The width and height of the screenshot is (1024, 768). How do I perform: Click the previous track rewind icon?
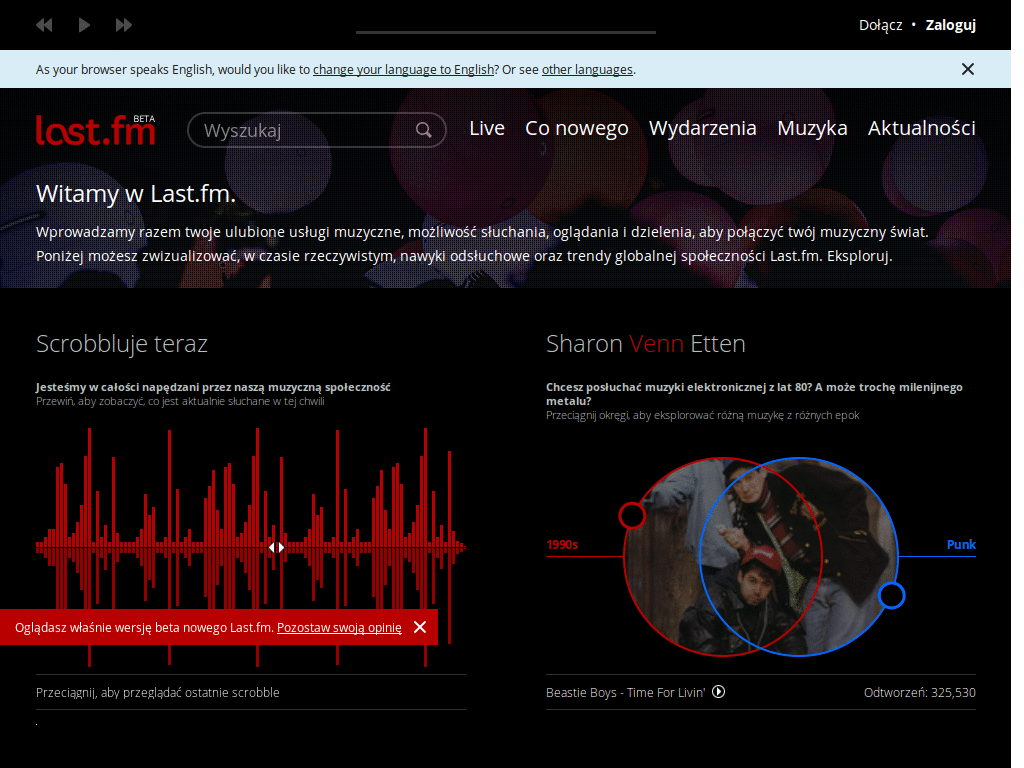(44, 25)
